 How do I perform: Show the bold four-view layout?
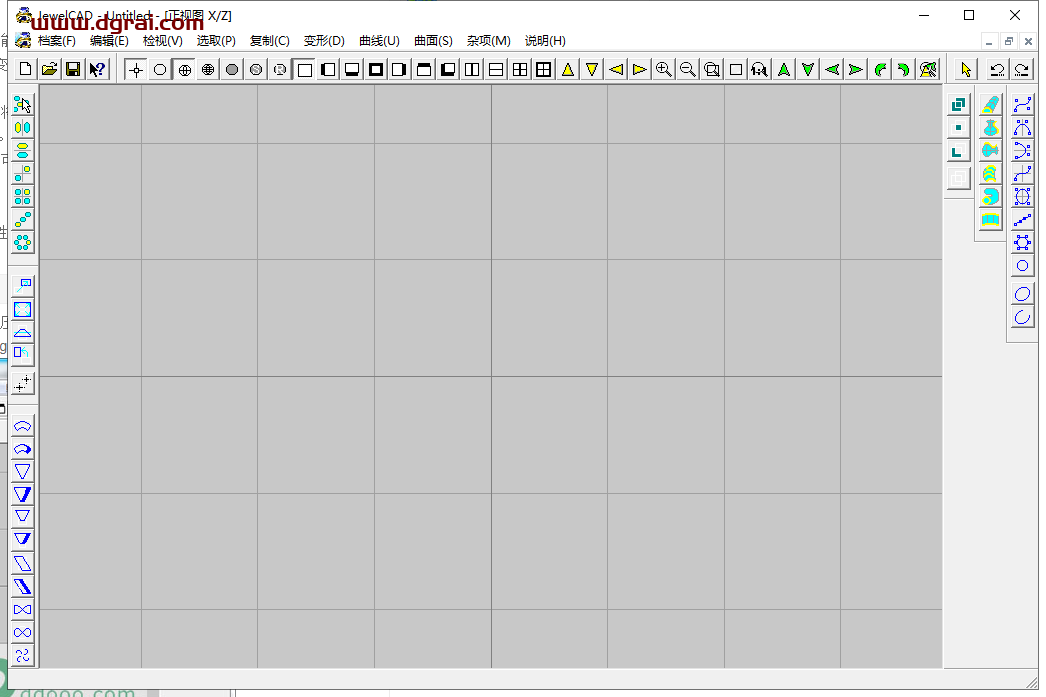(544, 69)
